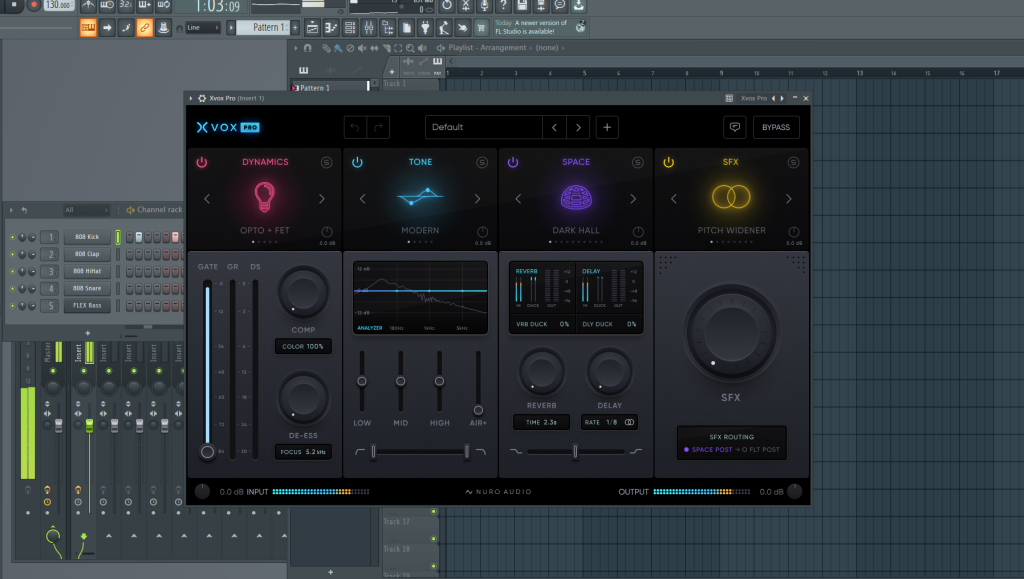Click the purple Dark Hall dome icon
1024x579 pixels.
[x=576, y=197]
